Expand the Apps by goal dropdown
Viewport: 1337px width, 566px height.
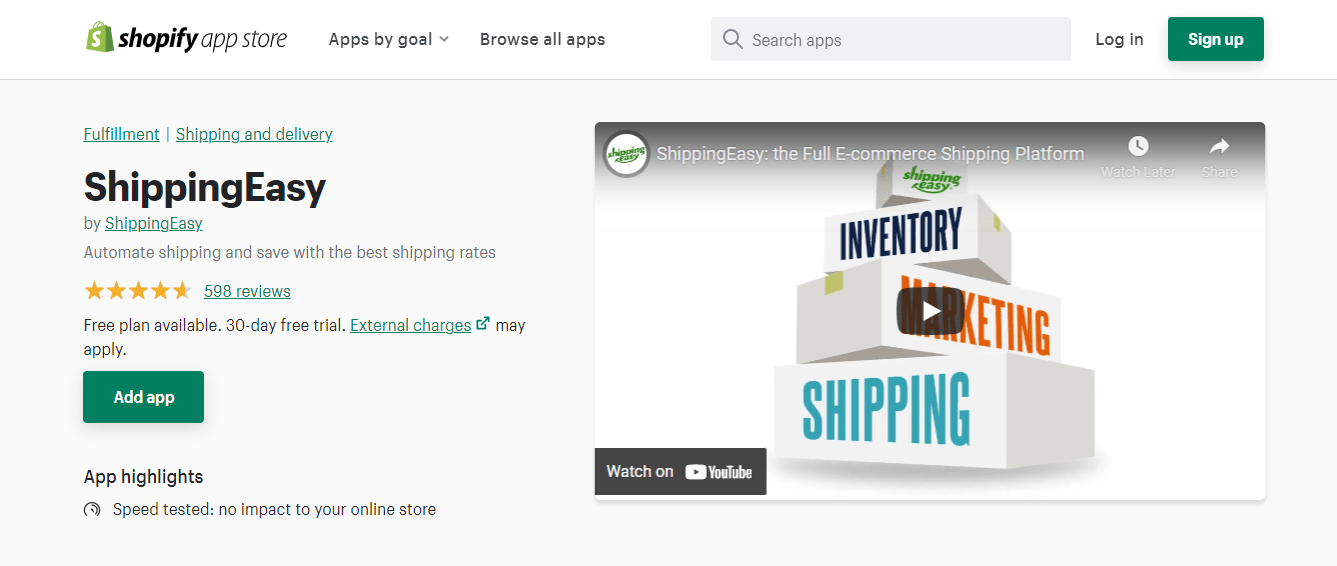pyautogui.click(x=389, y=40)
